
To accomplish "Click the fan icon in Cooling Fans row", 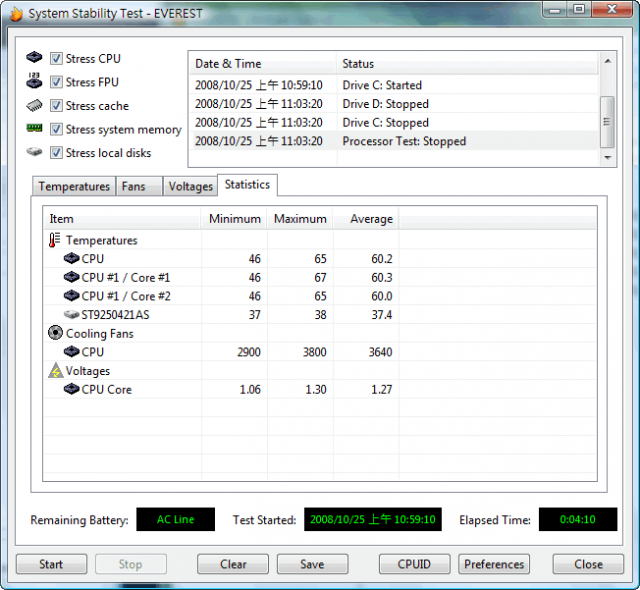I will 55,333.
